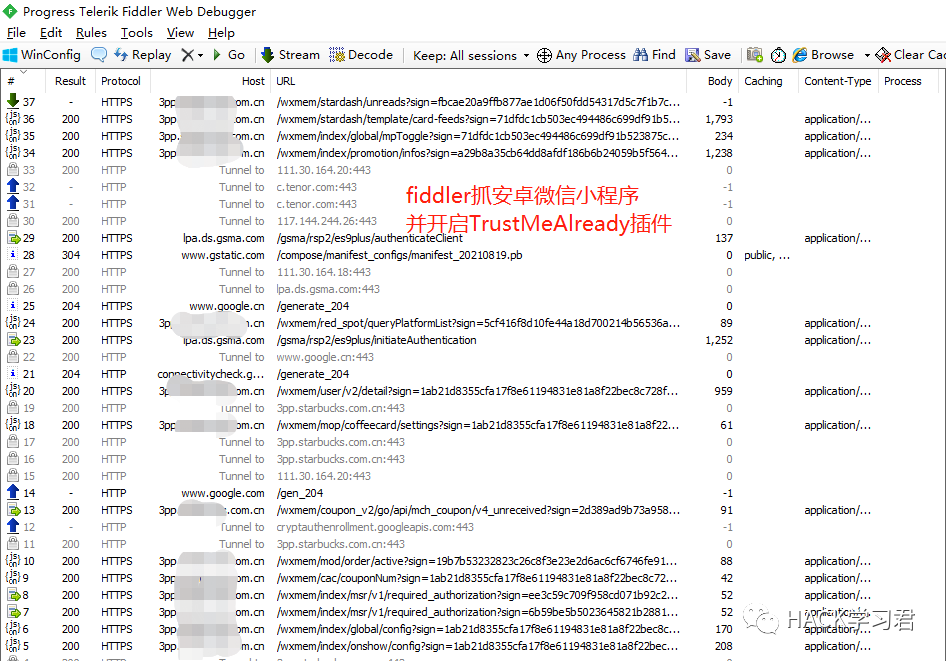946x661 pixels.
Task: Open the Rules menu
Action: pos(91,33)
